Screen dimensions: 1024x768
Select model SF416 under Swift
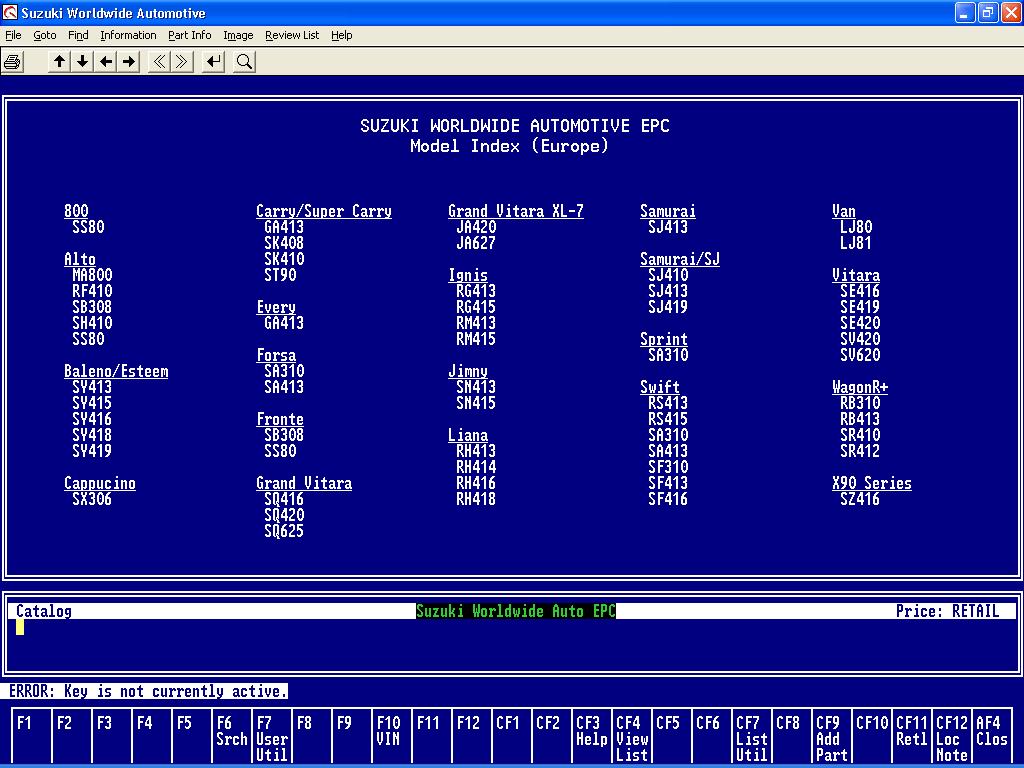click(x=668, y=499)
